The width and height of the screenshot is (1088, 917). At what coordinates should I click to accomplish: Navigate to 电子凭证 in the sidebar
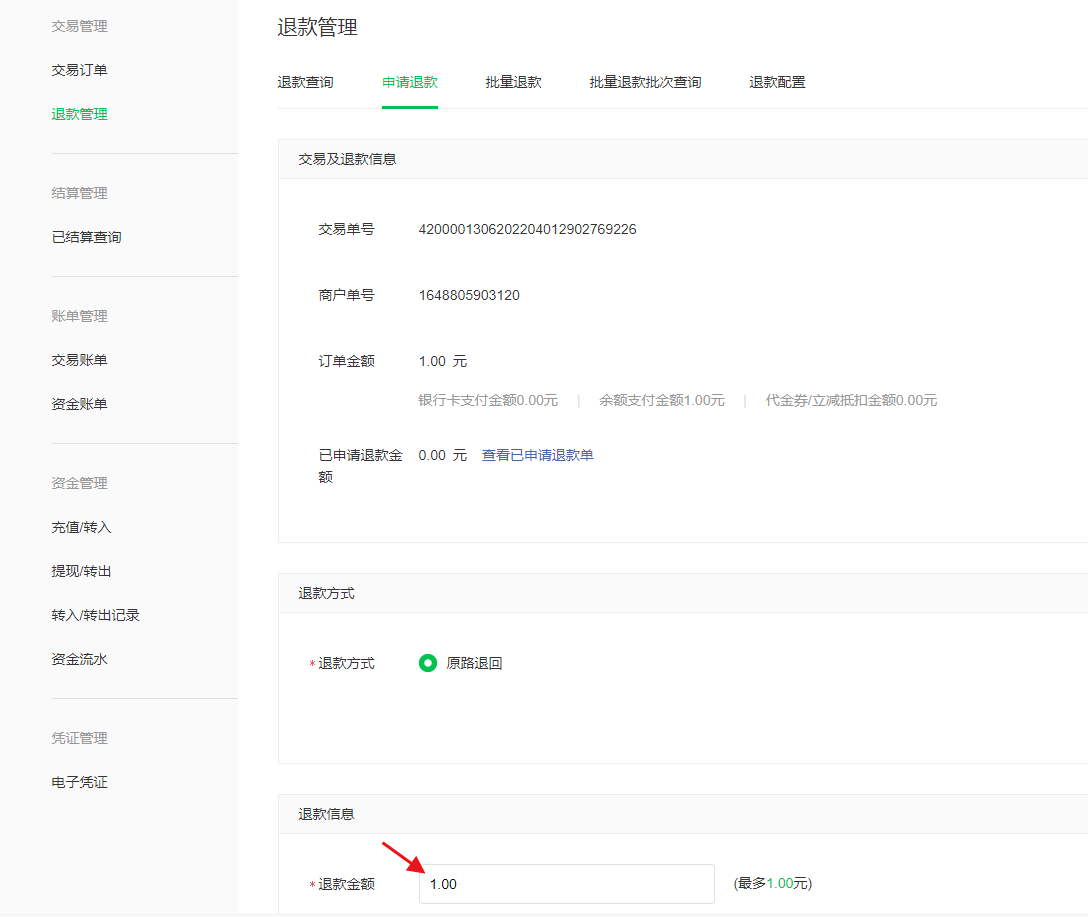point(79,782)
